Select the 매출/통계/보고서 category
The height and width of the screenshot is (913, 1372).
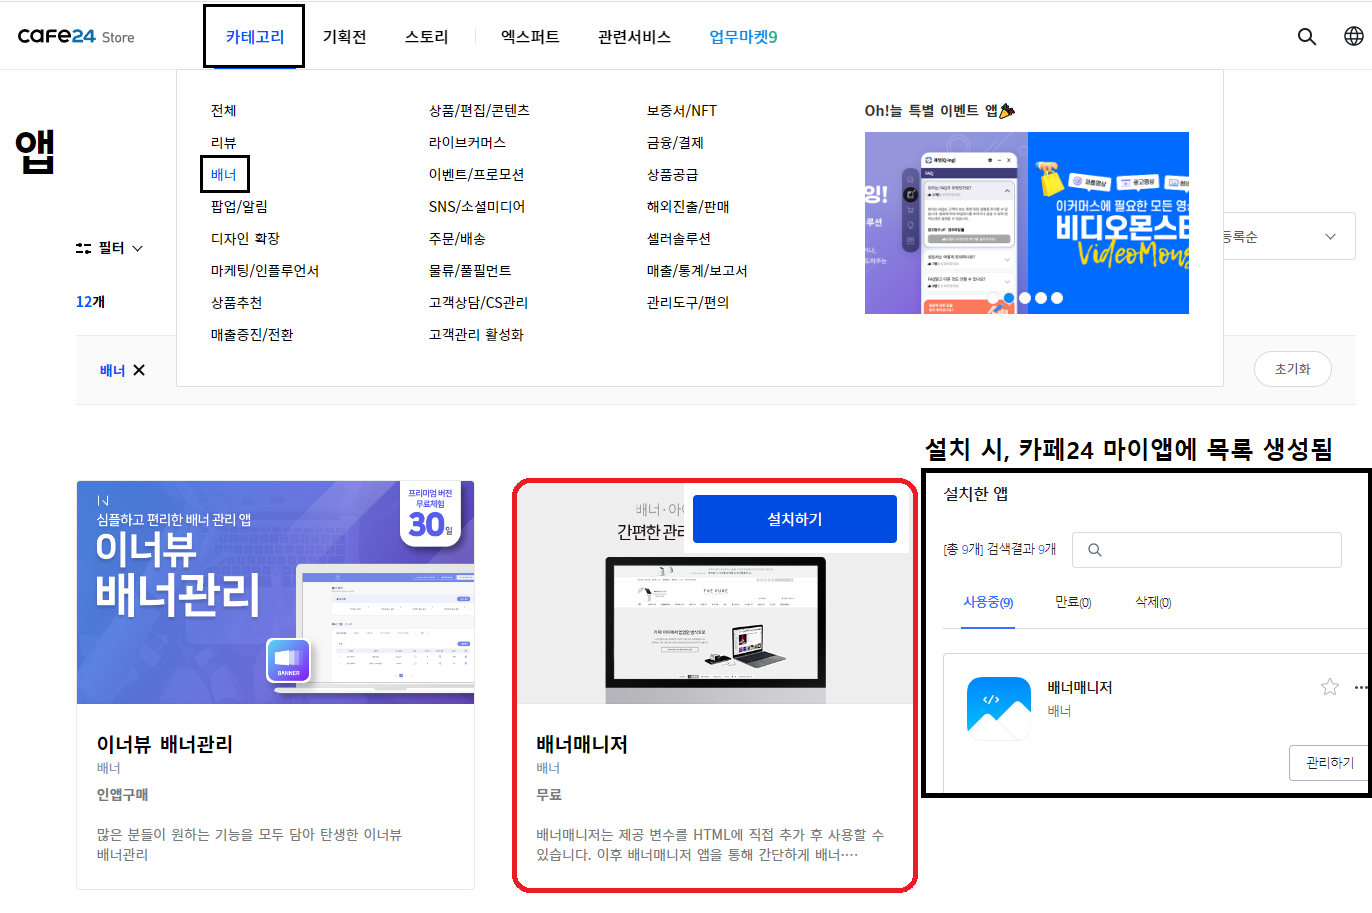[x=697, y=270]
